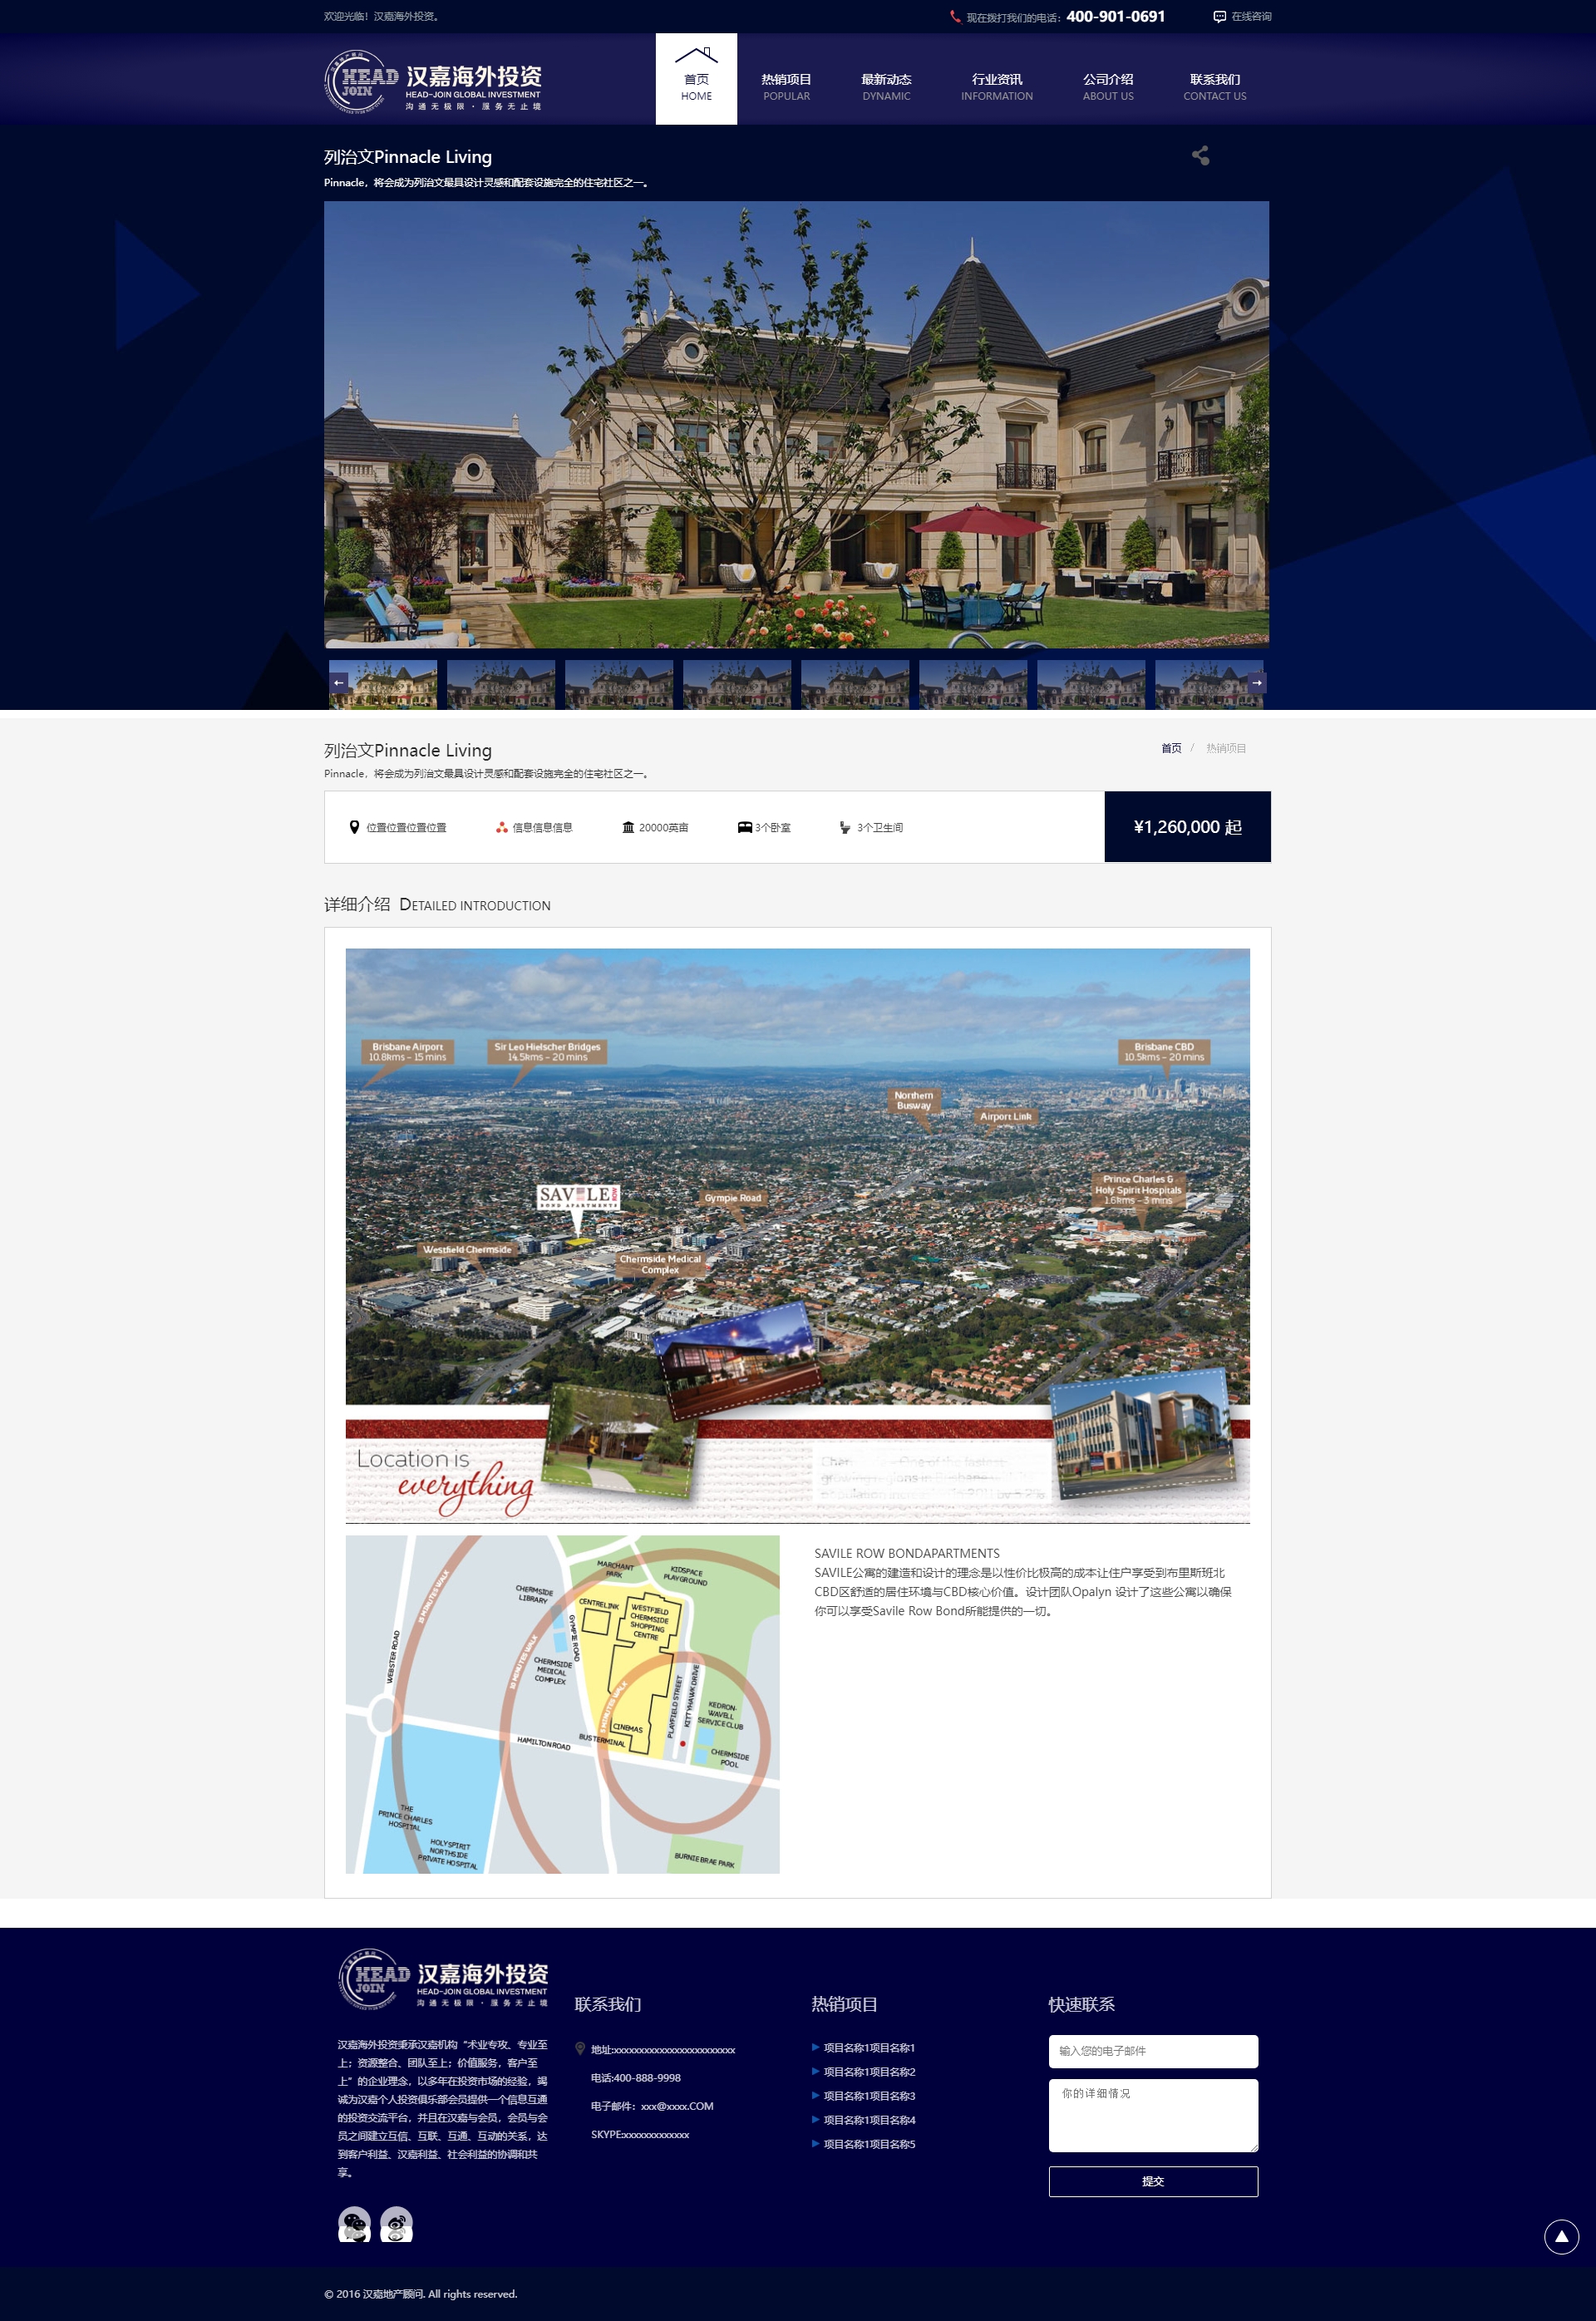This screenshot has height=2321, width=1596.
Task: Open the 公司介绍 ABOUT US menu item
Action: click(x=1107, y=86)
